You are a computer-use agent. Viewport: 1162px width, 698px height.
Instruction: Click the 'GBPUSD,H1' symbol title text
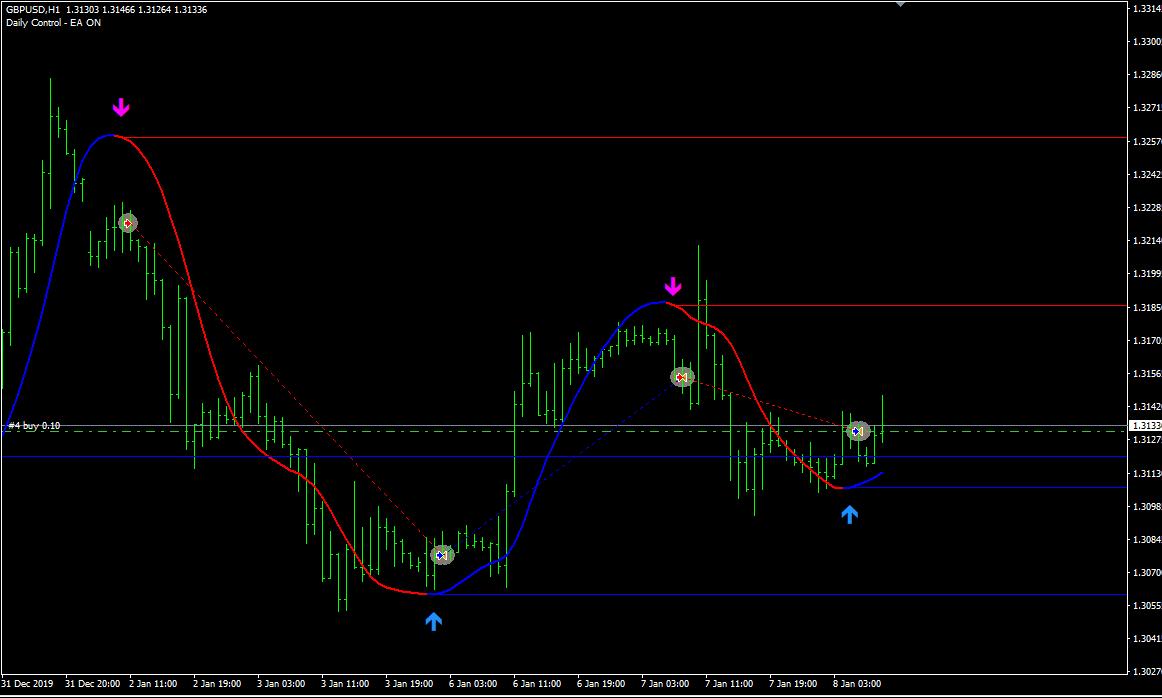(33, 10)
